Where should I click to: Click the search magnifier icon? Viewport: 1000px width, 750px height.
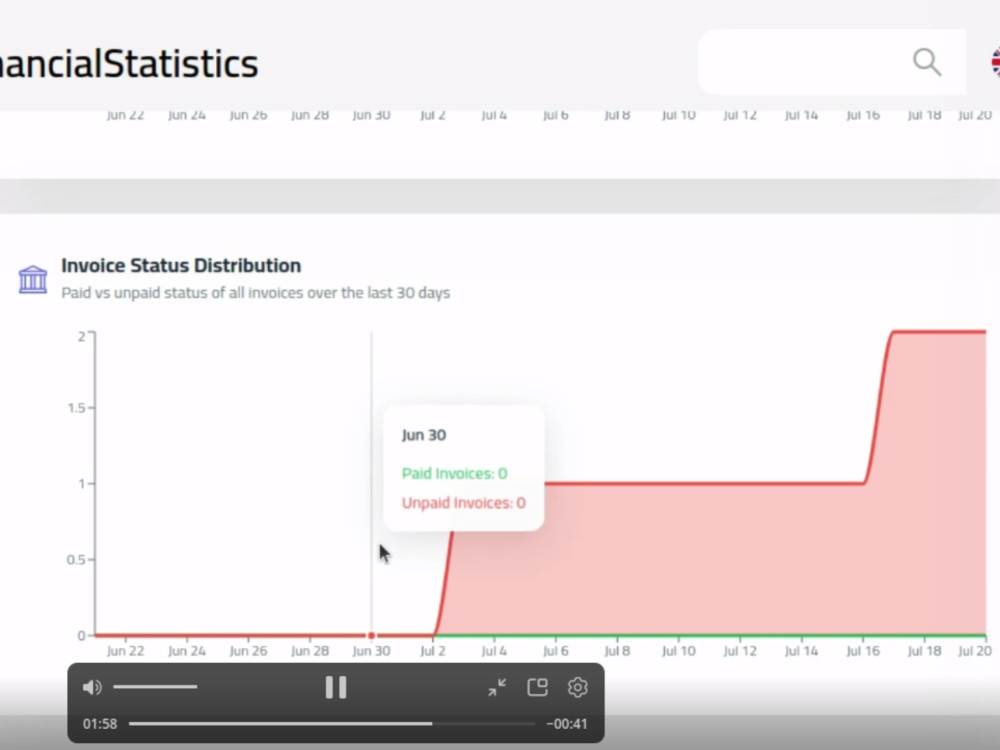tap(927, 62)
